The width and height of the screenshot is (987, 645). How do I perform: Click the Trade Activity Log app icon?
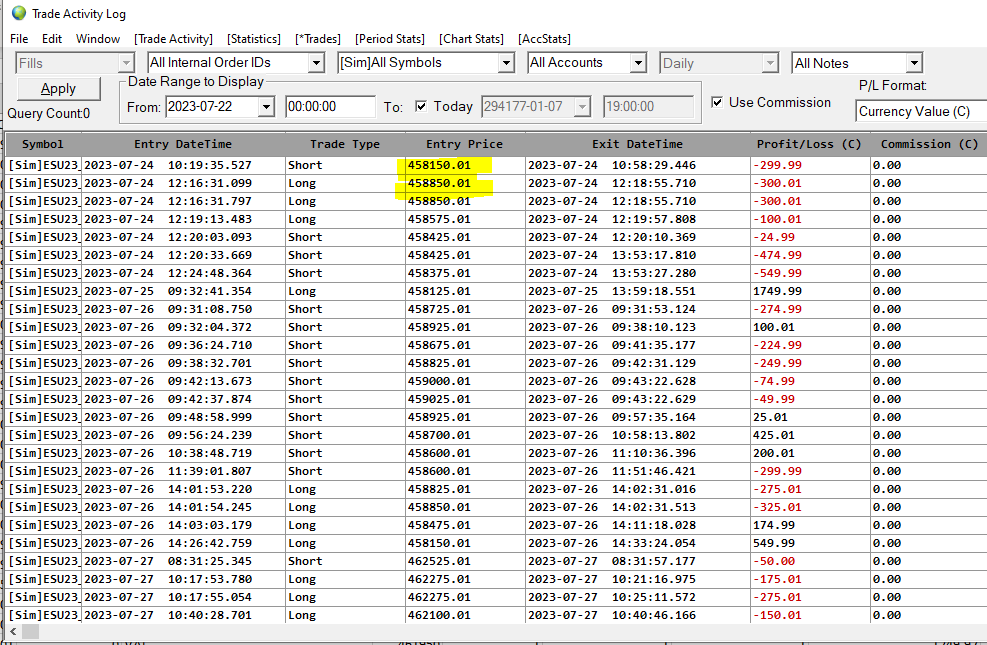18,14
